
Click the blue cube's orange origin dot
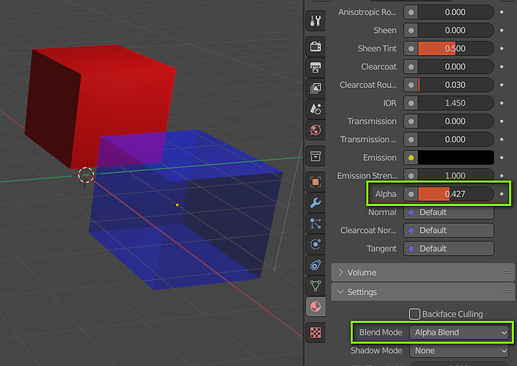pos(177,205)
